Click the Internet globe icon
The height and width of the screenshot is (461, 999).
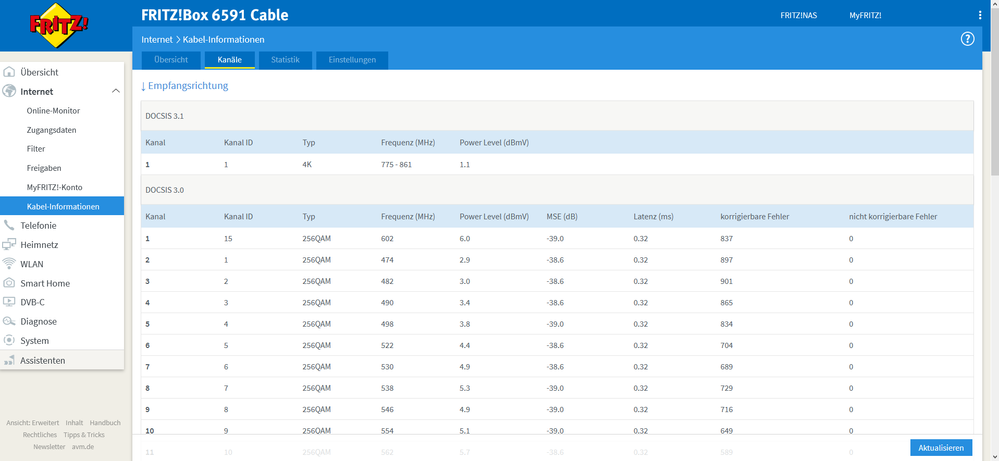pos(9,91)
